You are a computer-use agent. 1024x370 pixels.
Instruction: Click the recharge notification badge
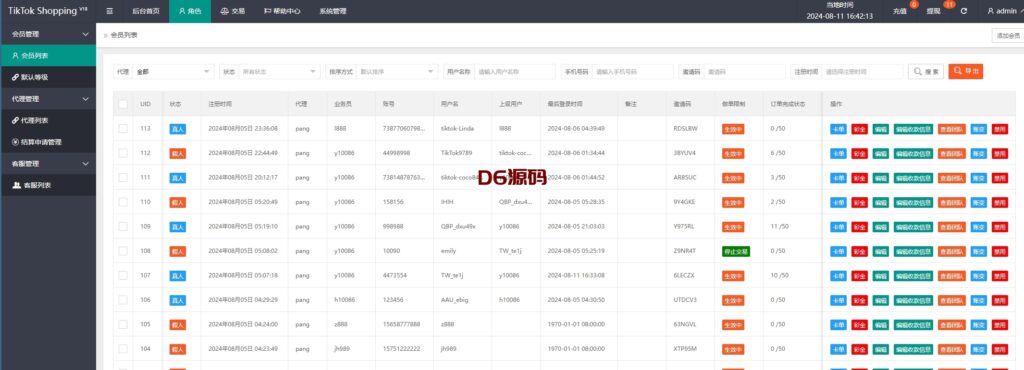tap(914, 5)
